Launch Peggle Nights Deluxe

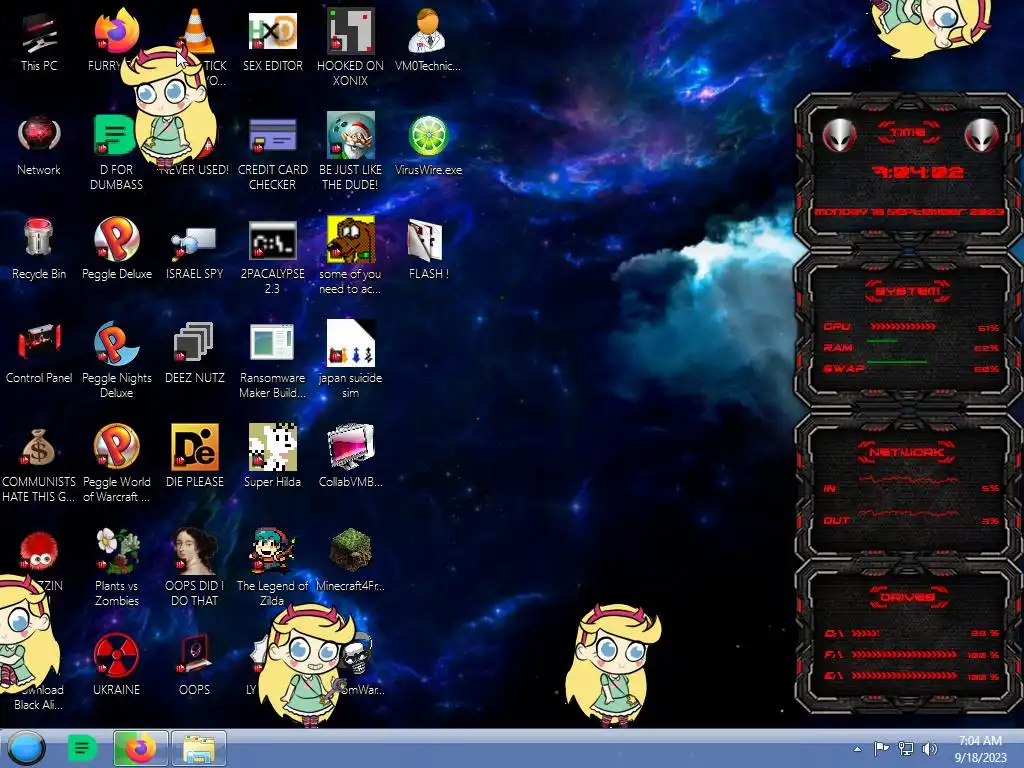click(x=116, y=360)
